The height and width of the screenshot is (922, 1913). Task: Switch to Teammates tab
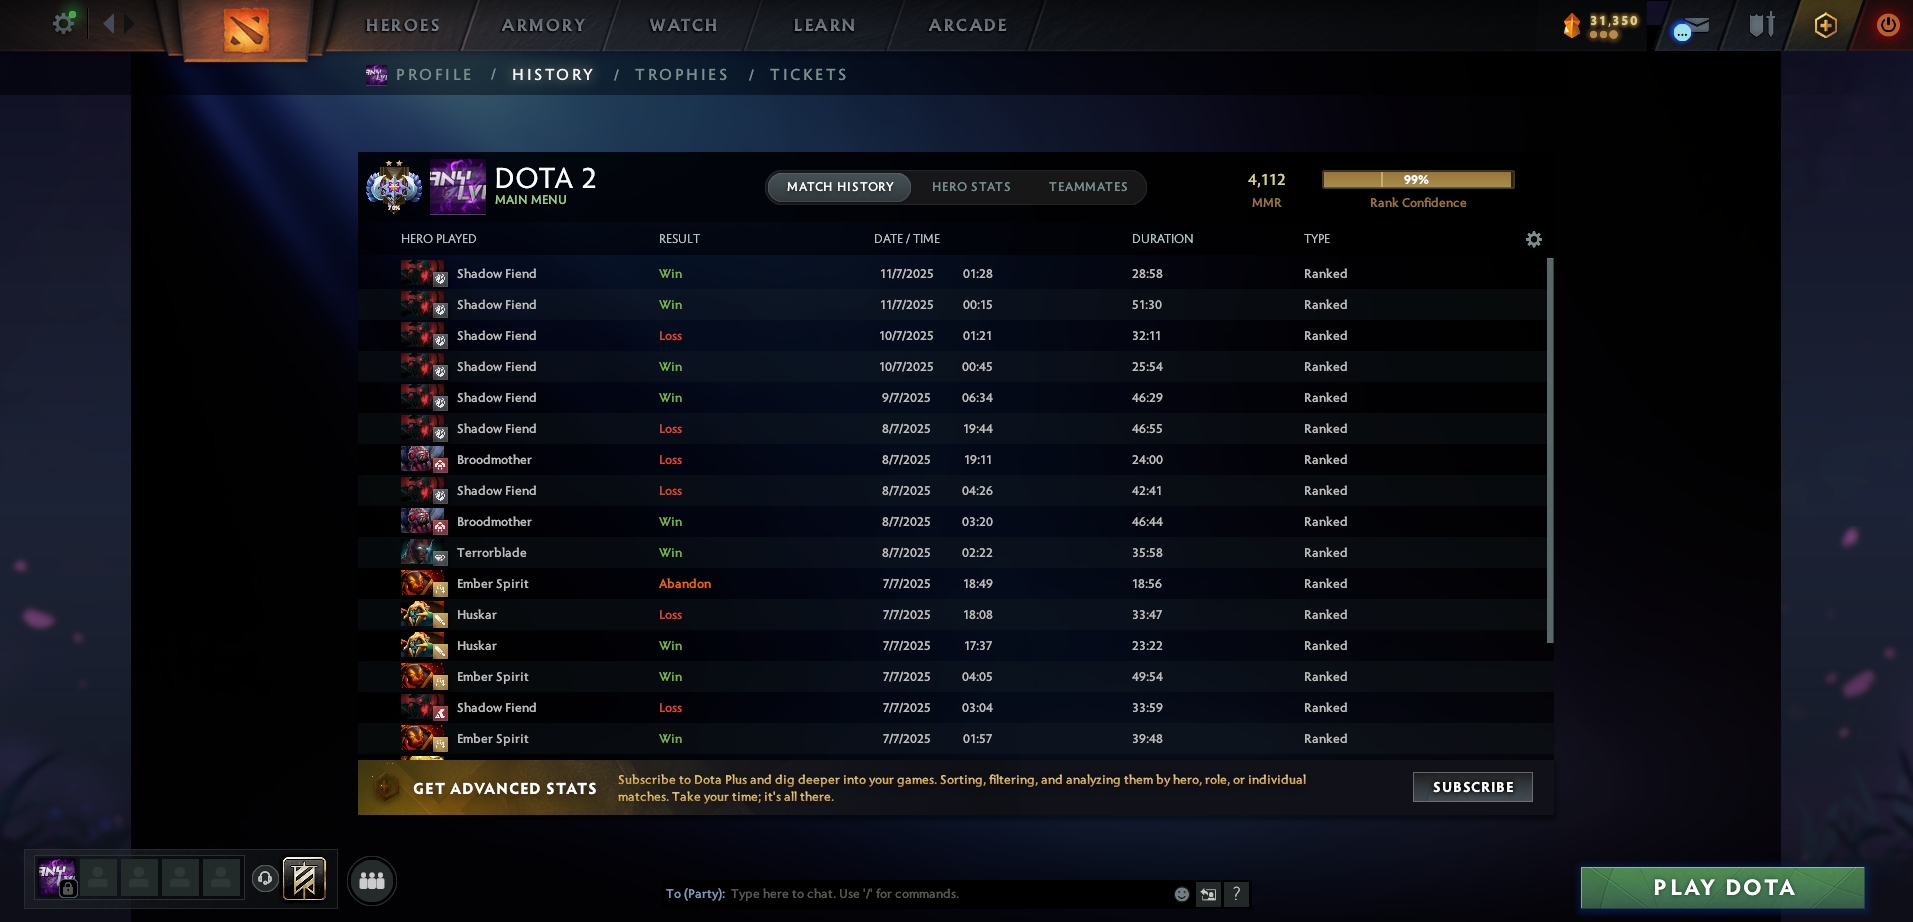(x=1088, y=187)
